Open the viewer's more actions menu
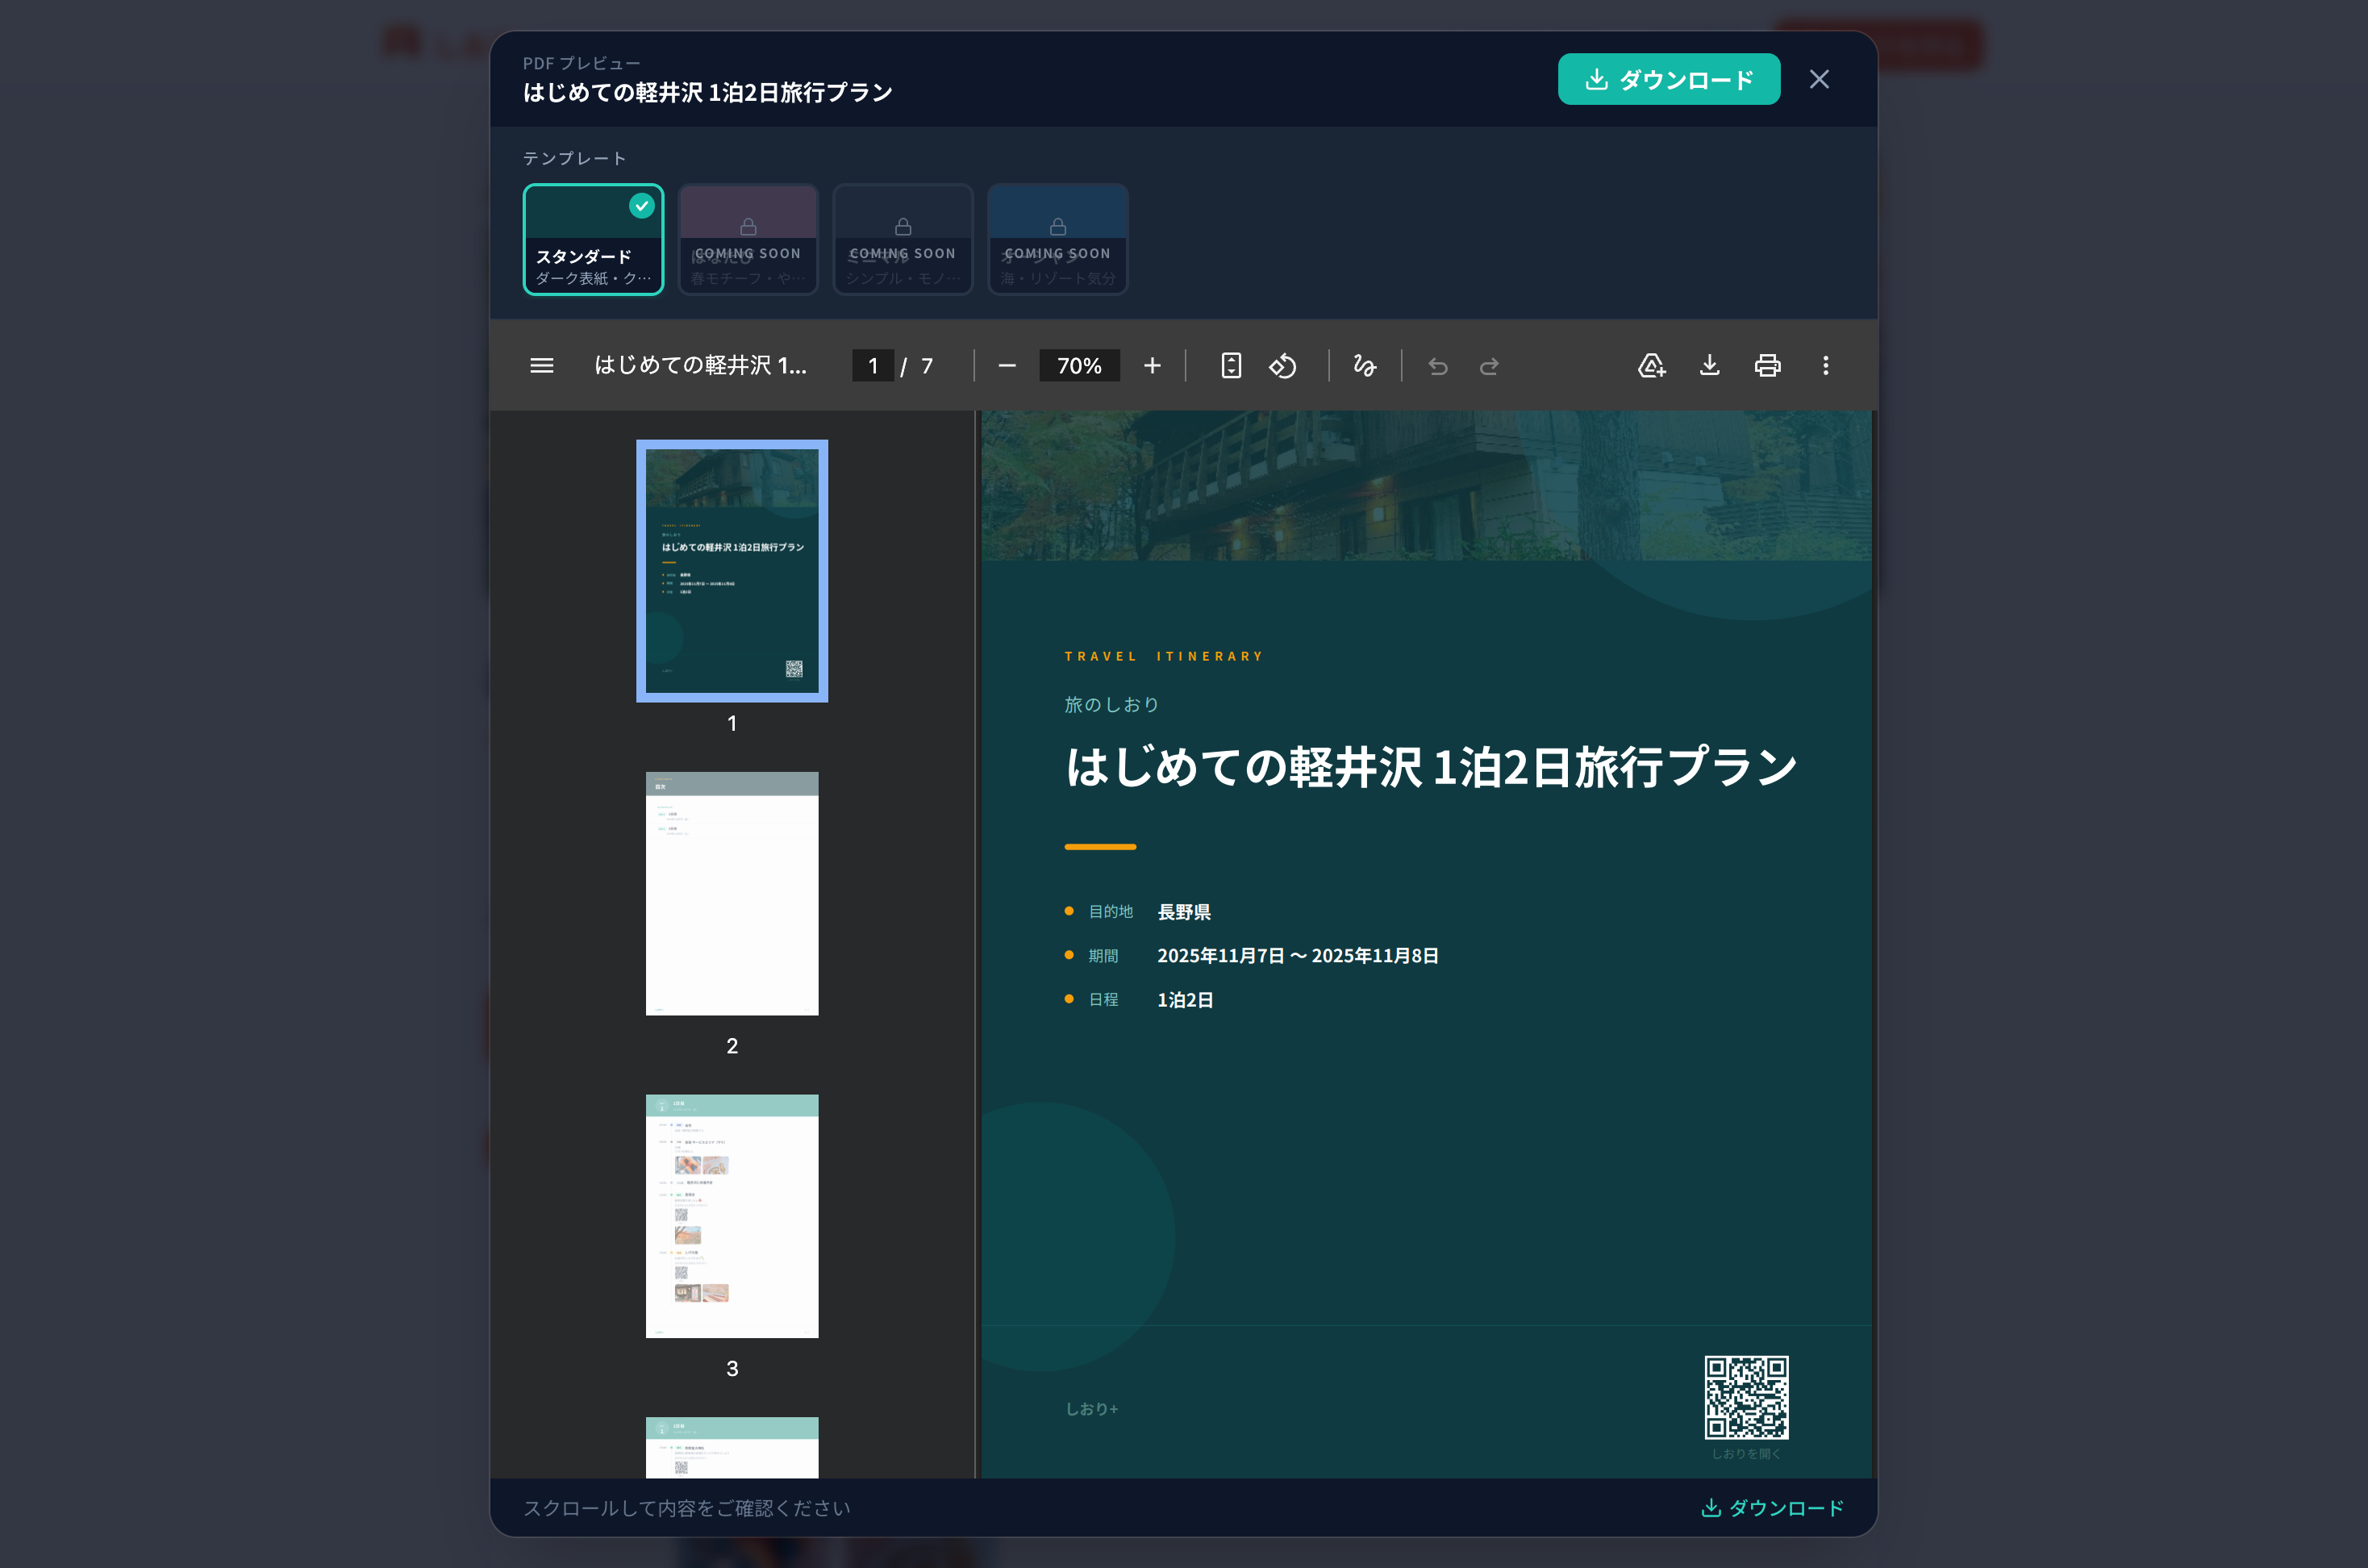Viewport: 2368px width, 1568px height. tap(1826, 366)
